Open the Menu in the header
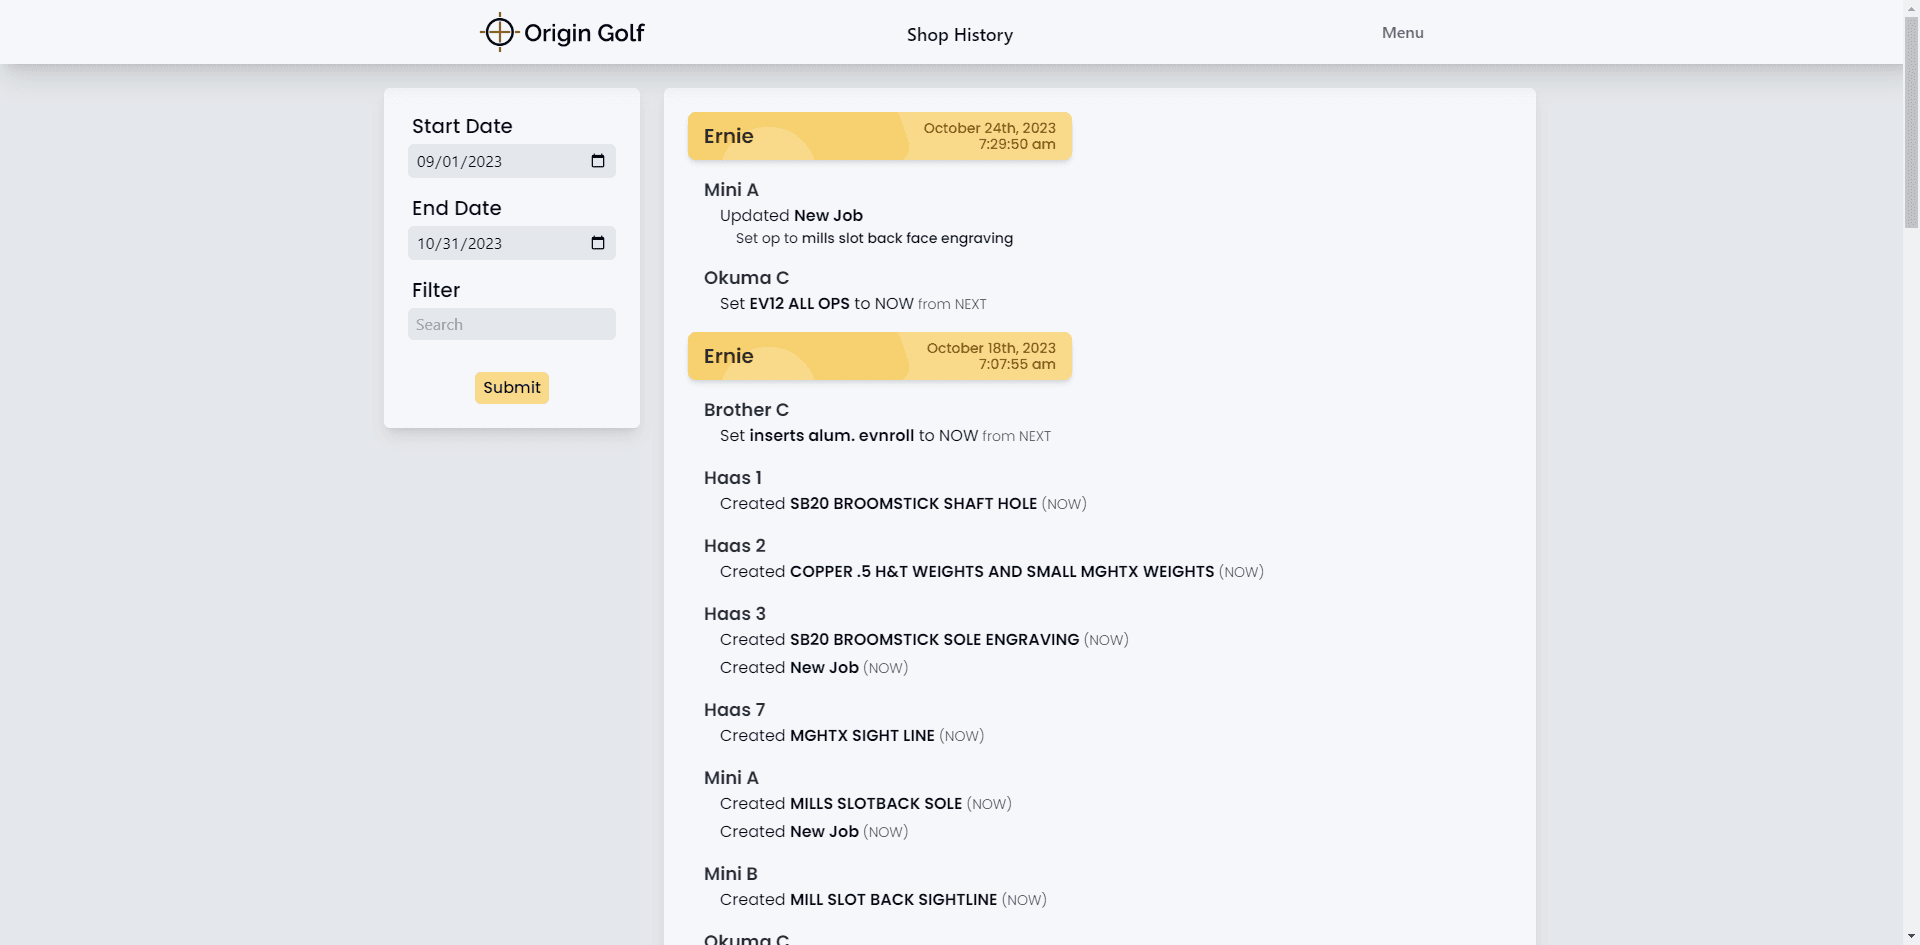 click(x=1402, y=33)
